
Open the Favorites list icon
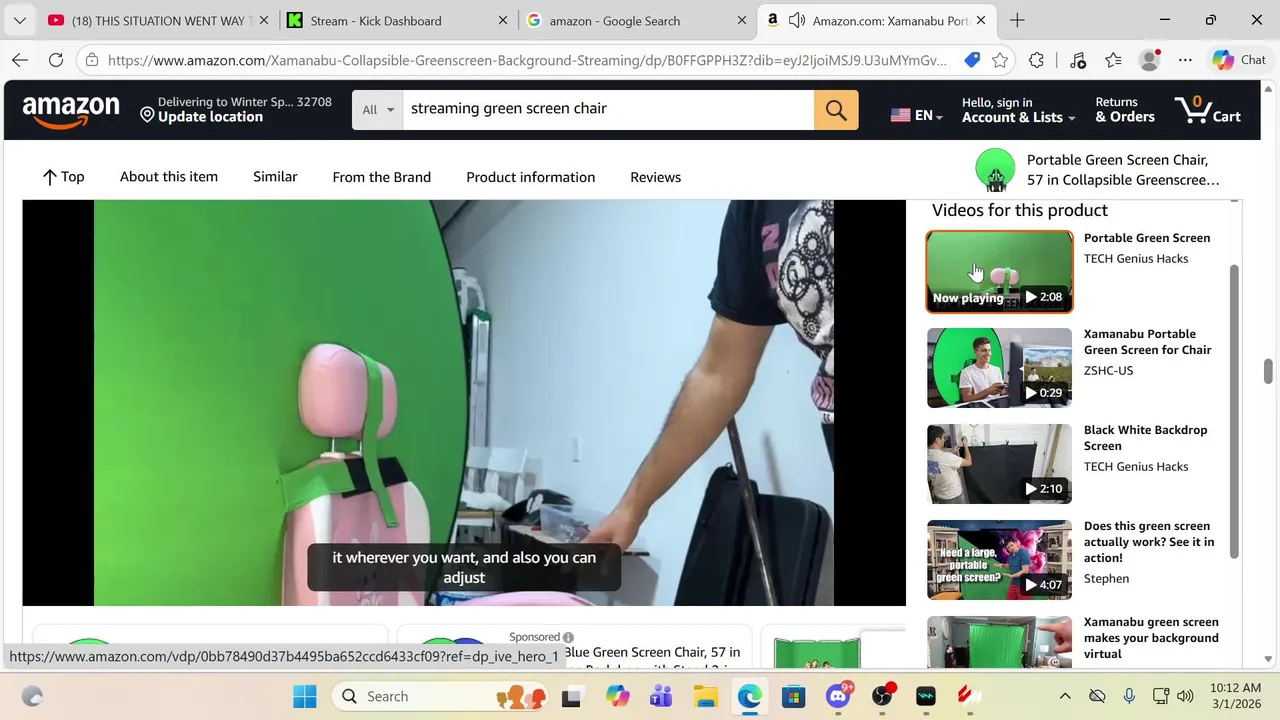coord(1113,60)
